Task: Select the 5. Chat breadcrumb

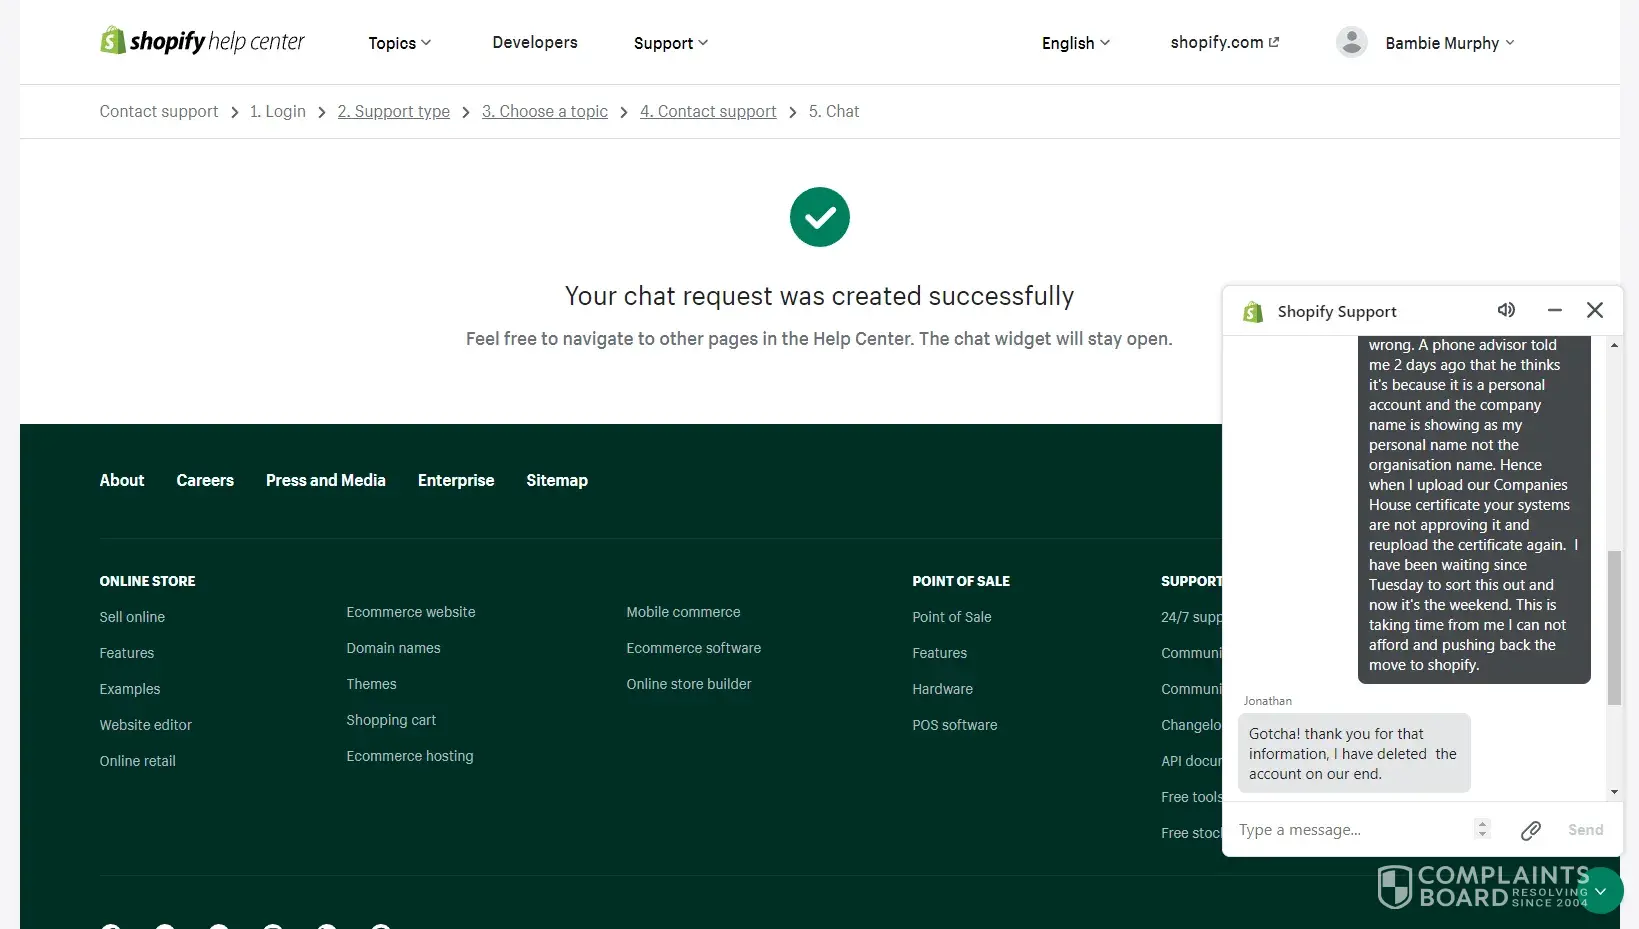Action: 834,111
